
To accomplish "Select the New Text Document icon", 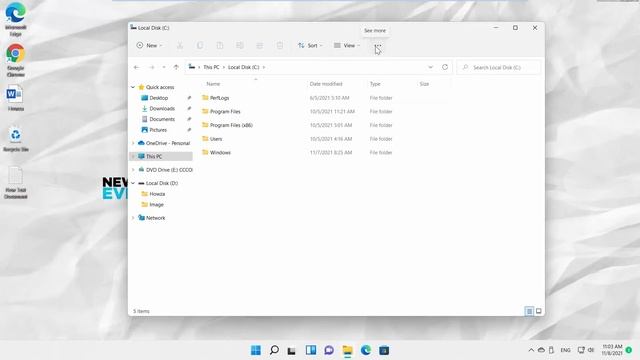I will 16,183.
